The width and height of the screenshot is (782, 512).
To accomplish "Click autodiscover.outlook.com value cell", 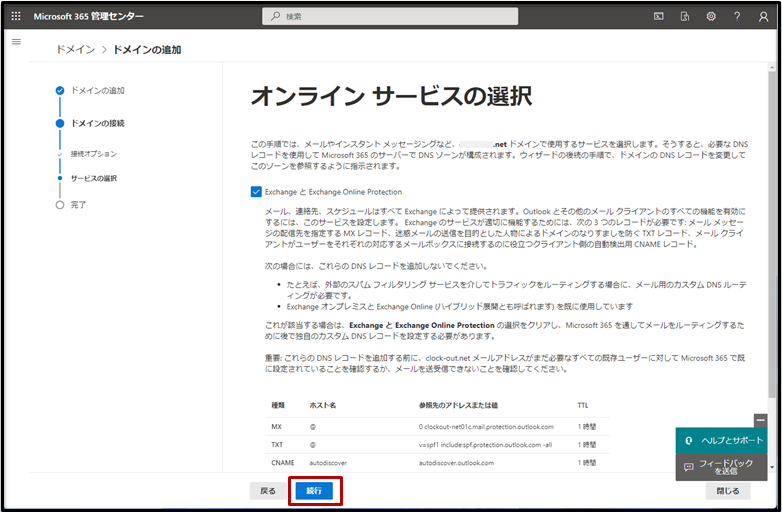I will (456, 463).
